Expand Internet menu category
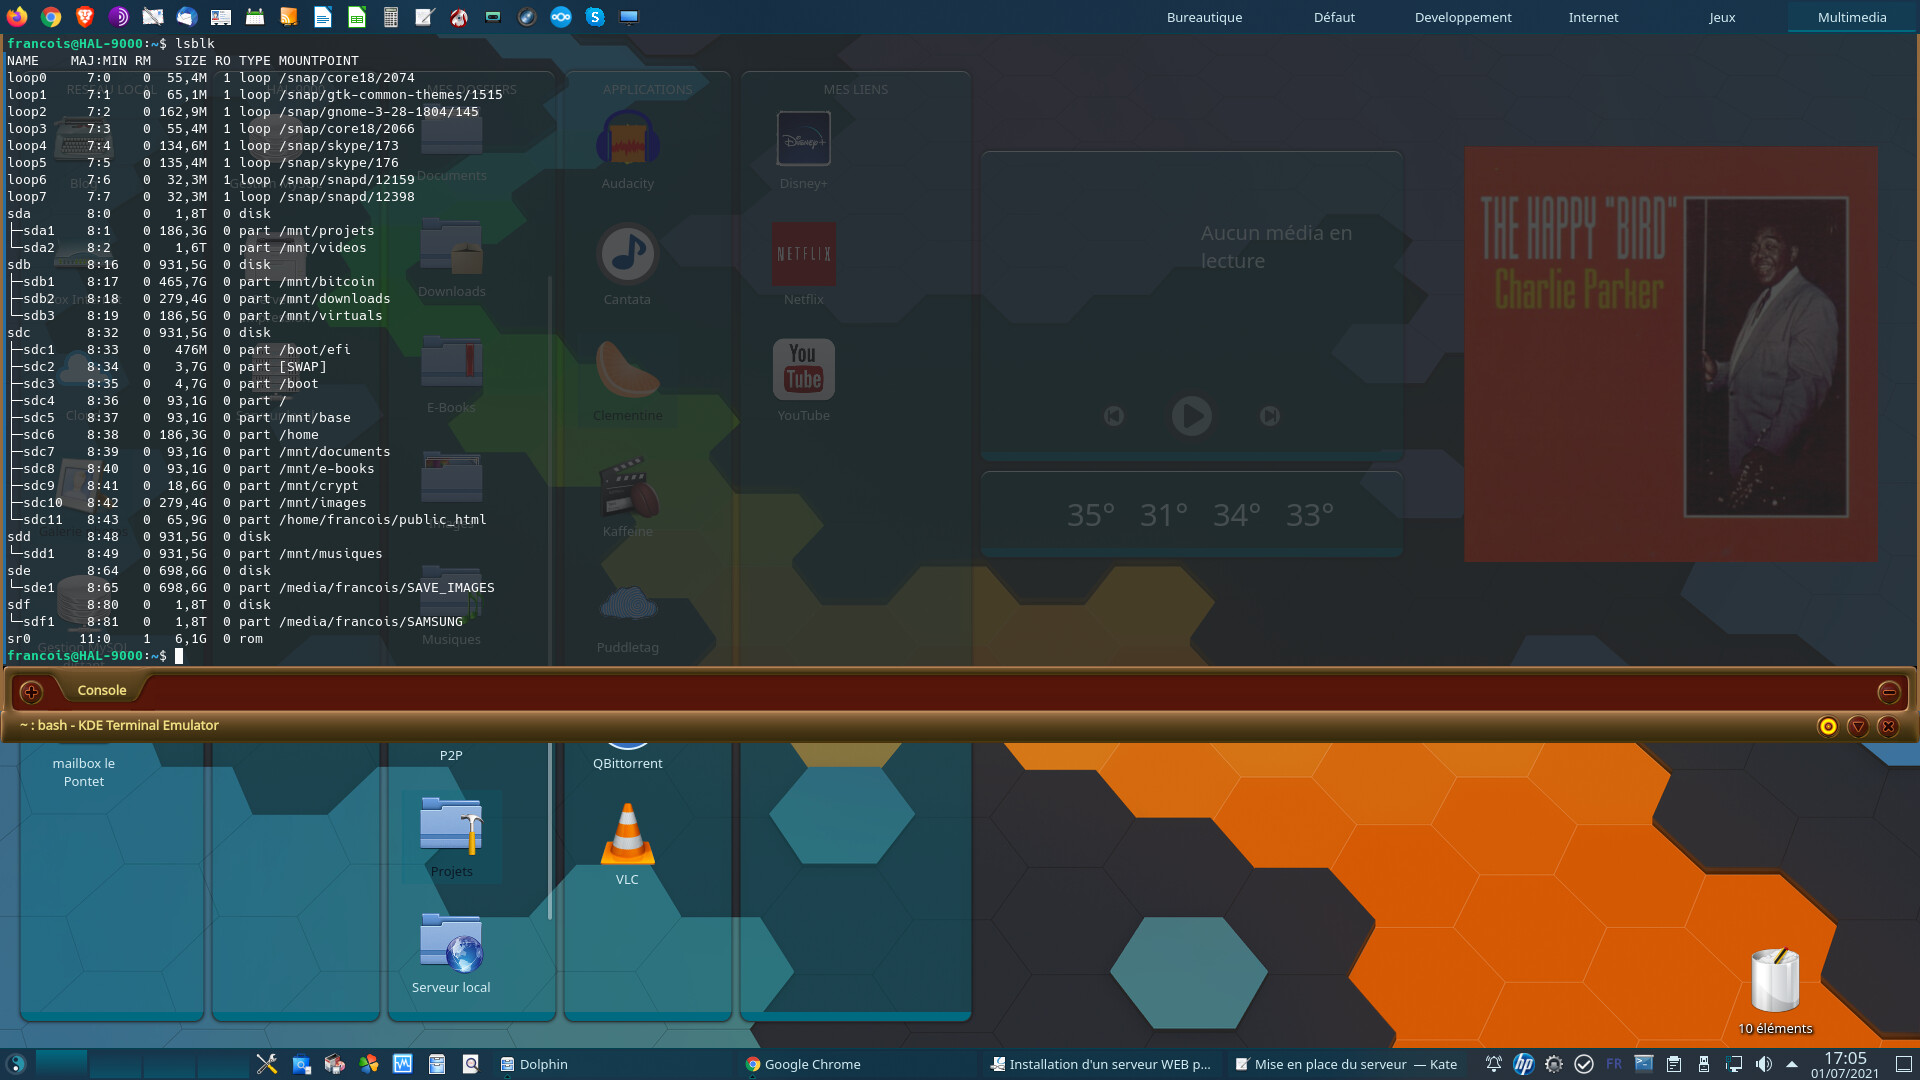The image size is (1920, 1080). tap(1592, 17)
